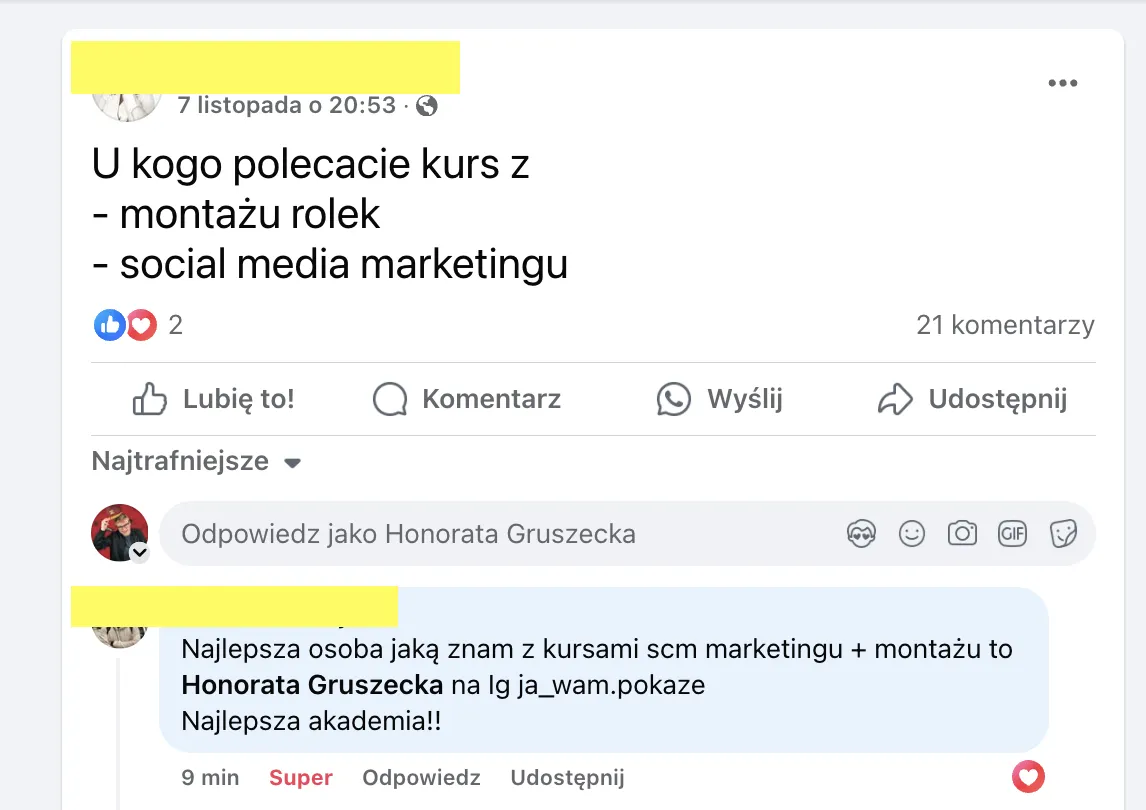
Task: Click heart reaction on the comment
Action: [1028, 776]
